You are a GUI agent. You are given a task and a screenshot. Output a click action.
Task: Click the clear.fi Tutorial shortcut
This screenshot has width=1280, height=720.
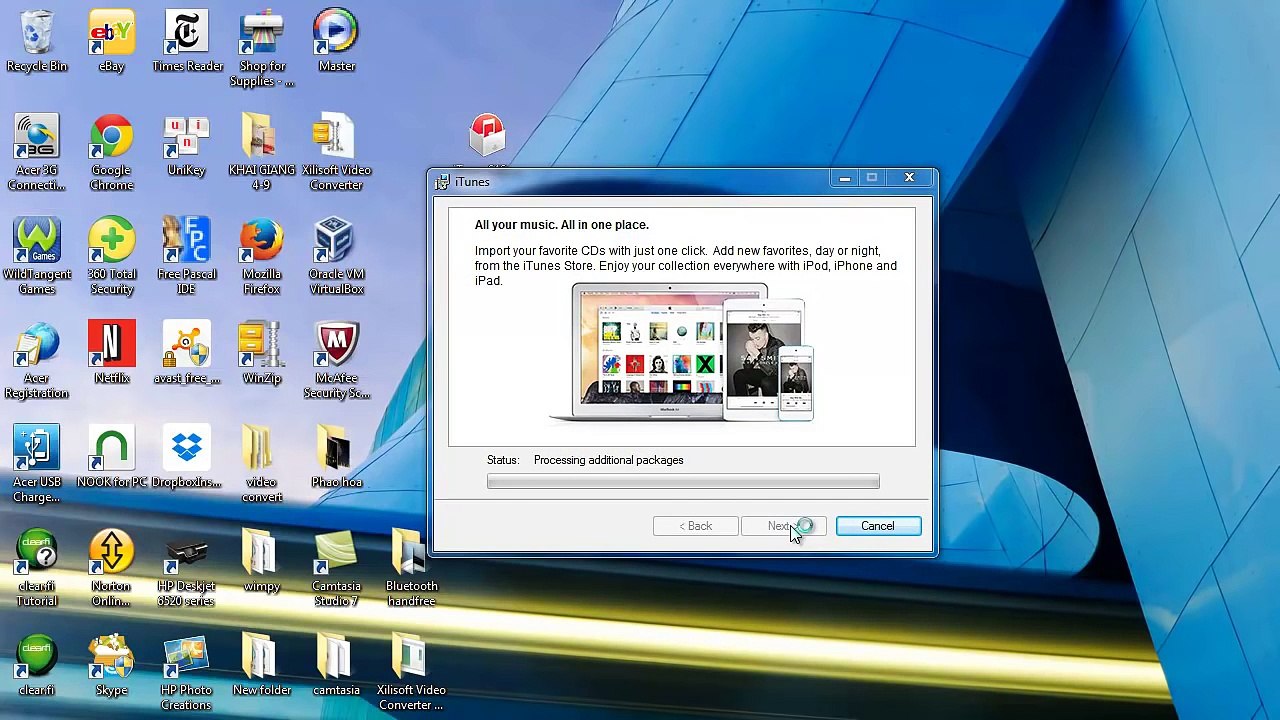(x=37, y=568)
